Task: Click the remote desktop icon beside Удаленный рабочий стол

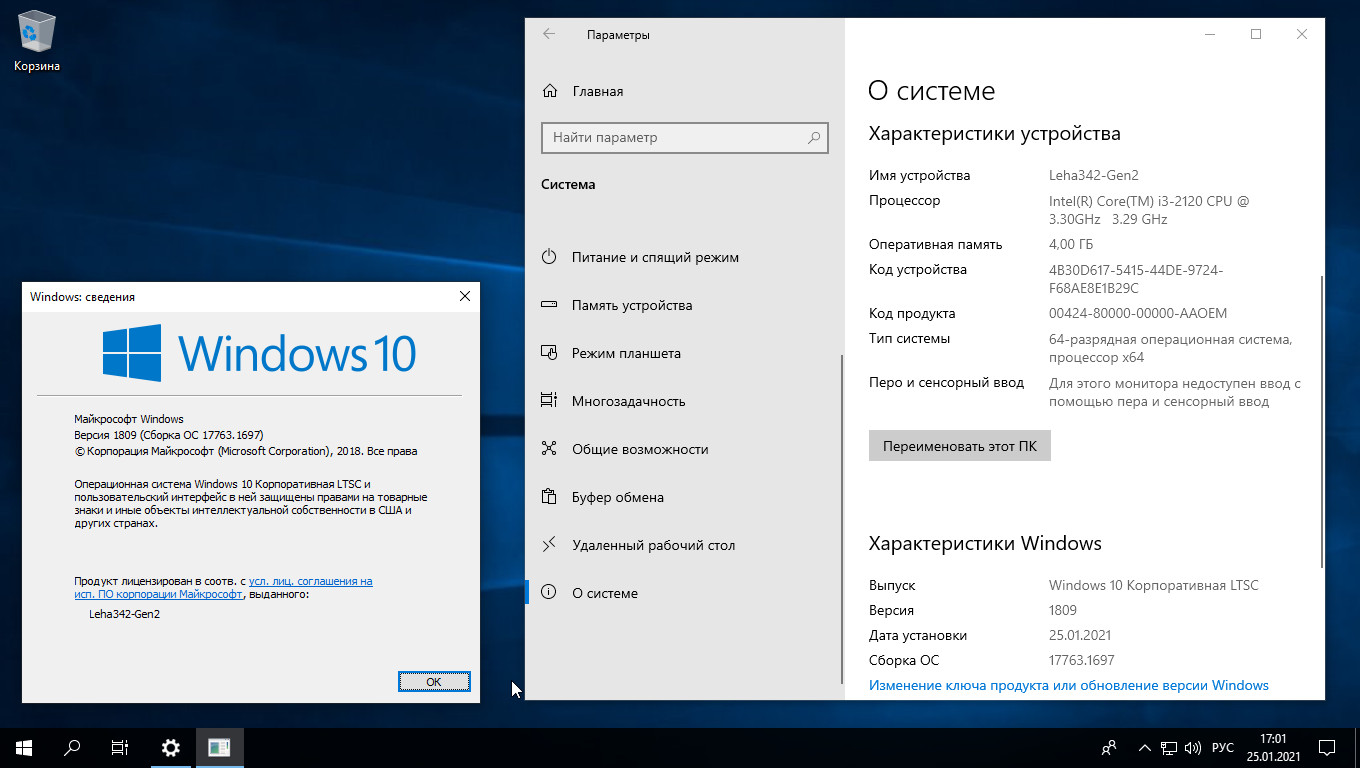Action: tap(549, 545)
